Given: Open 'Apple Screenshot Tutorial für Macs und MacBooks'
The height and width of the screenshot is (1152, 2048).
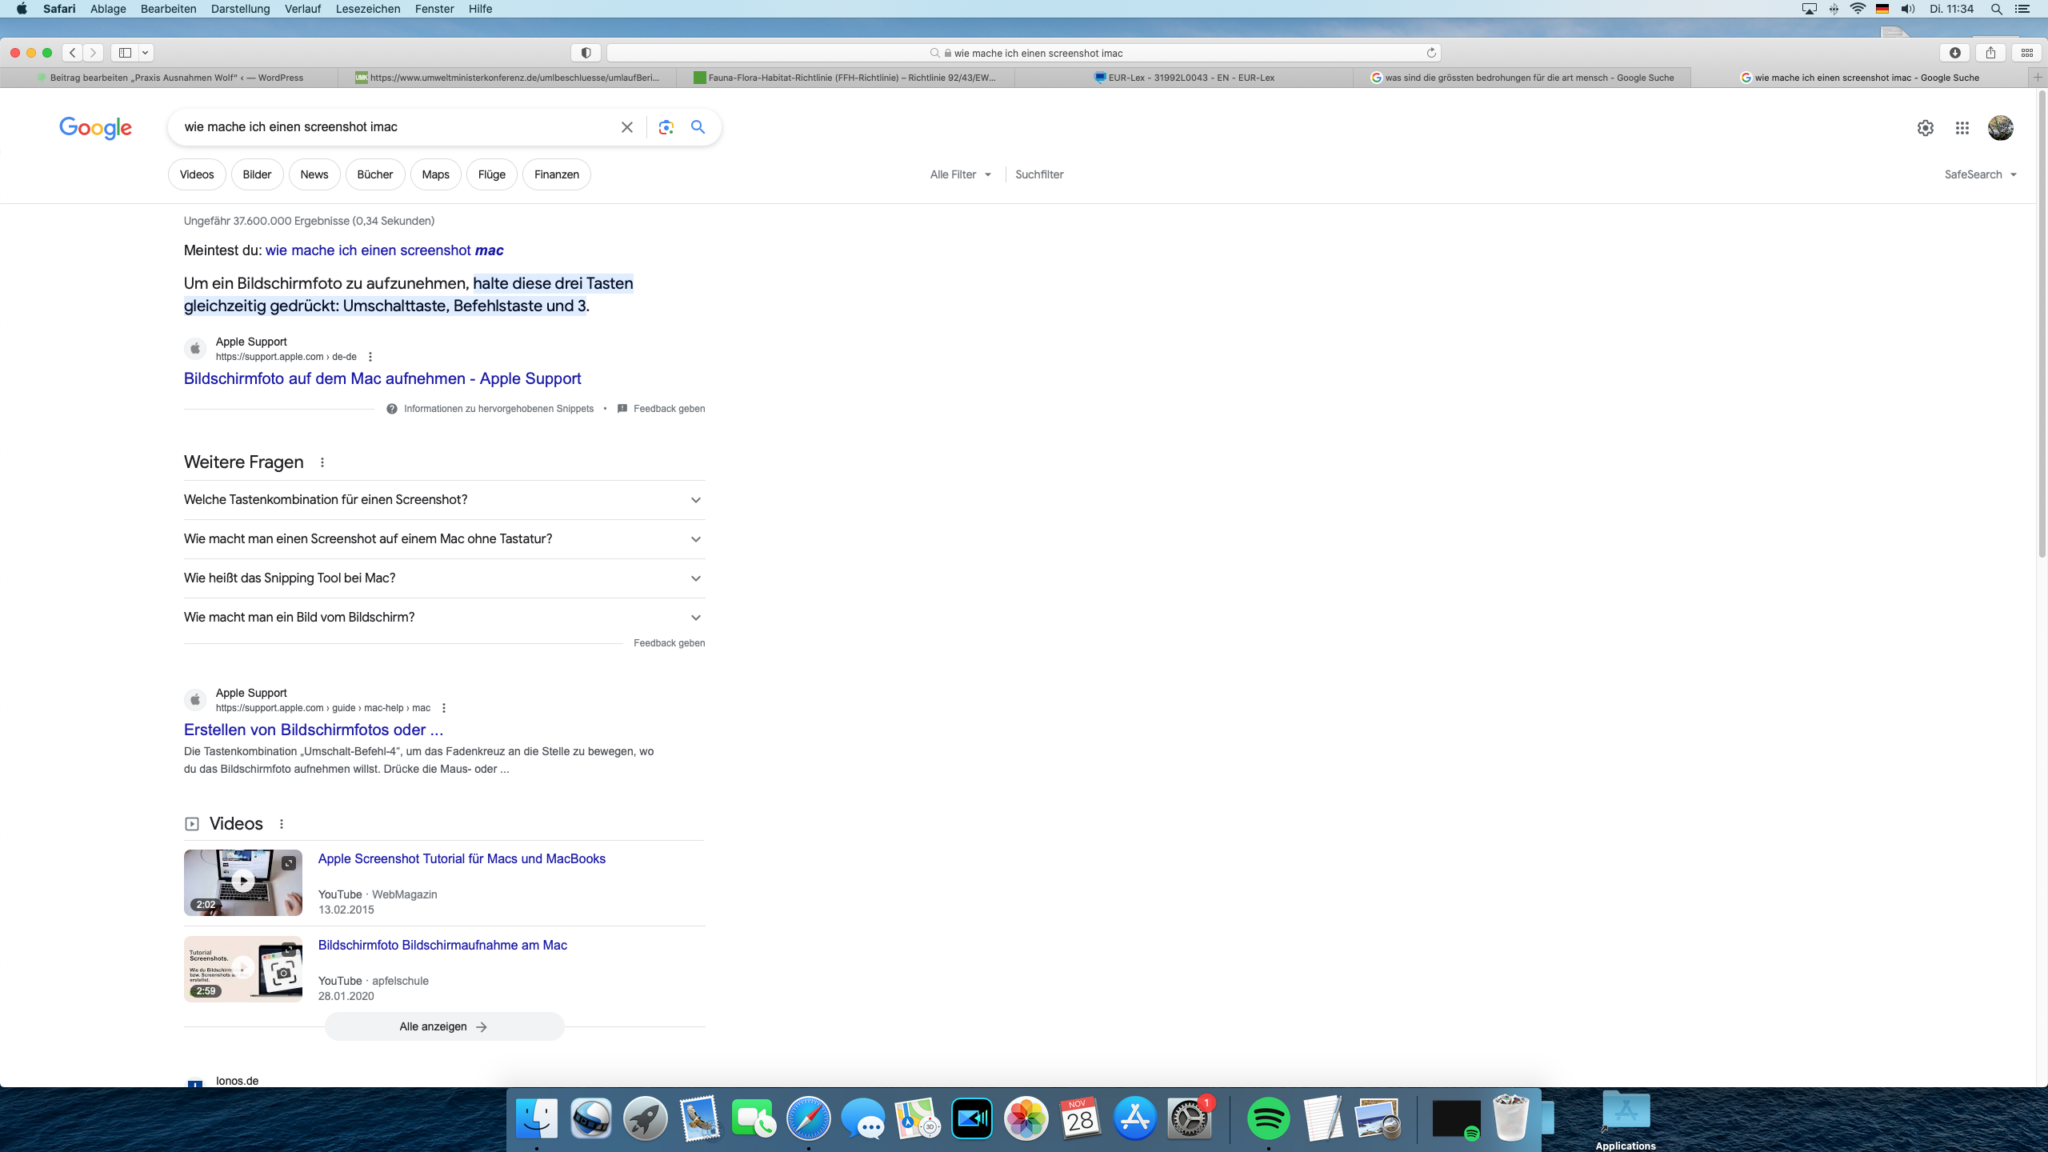Looking at the screenshot, I should pyautogui.click(x=462, y=859).
